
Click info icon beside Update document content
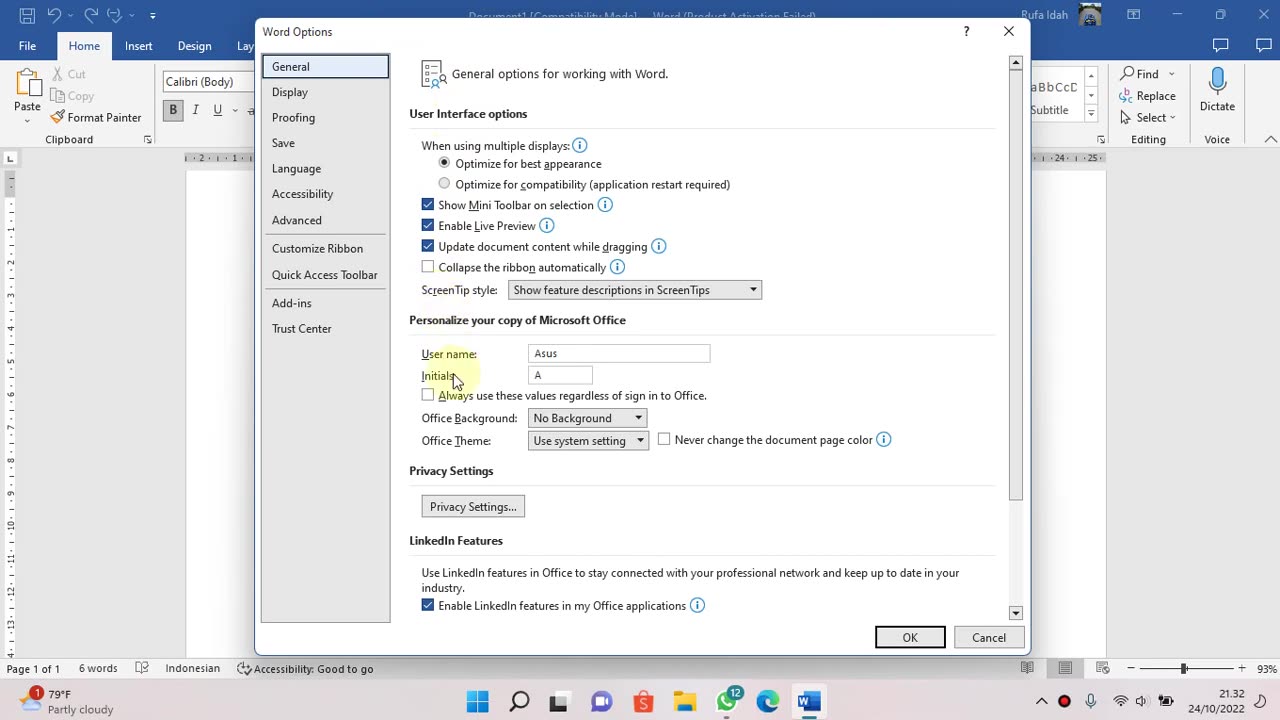(658, 246)
